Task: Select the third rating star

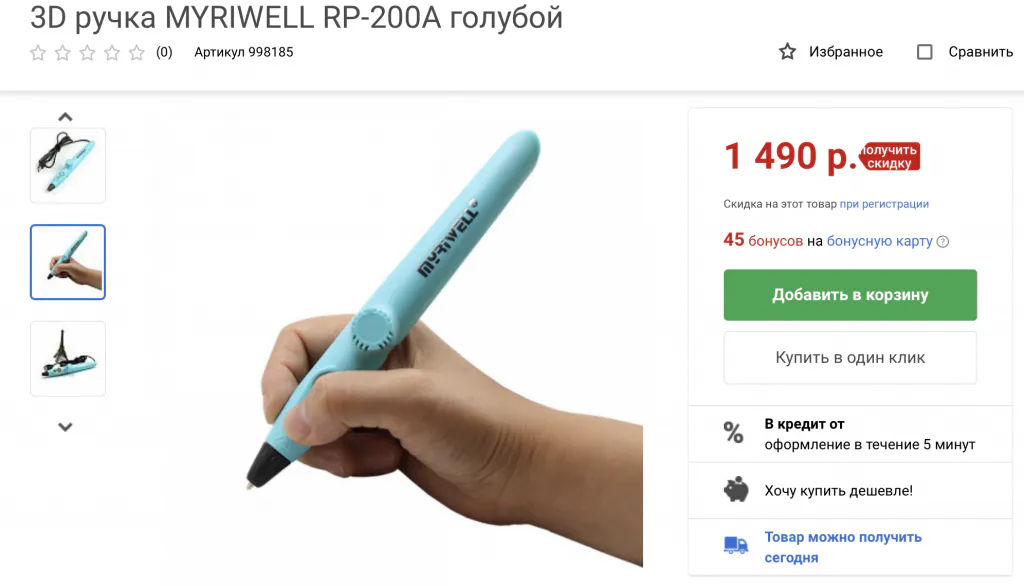Action: pyautogui.click(x=88, y=52)
